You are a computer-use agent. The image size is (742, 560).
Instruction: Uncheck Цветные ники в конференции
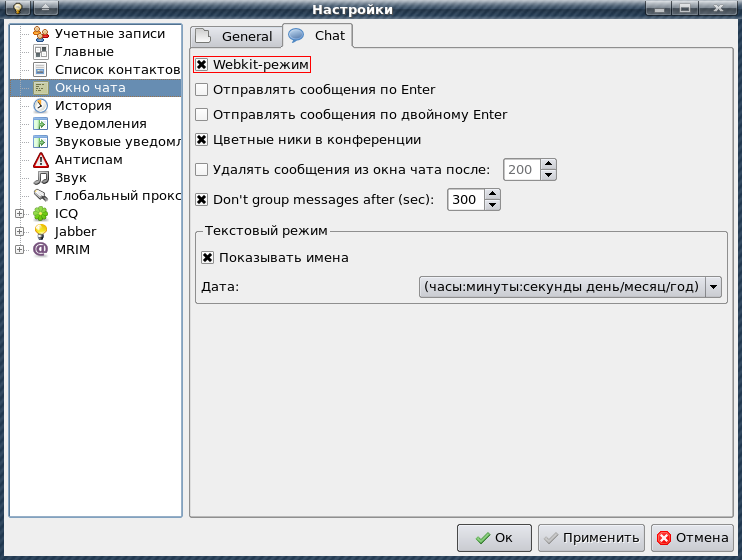(202, 140)
